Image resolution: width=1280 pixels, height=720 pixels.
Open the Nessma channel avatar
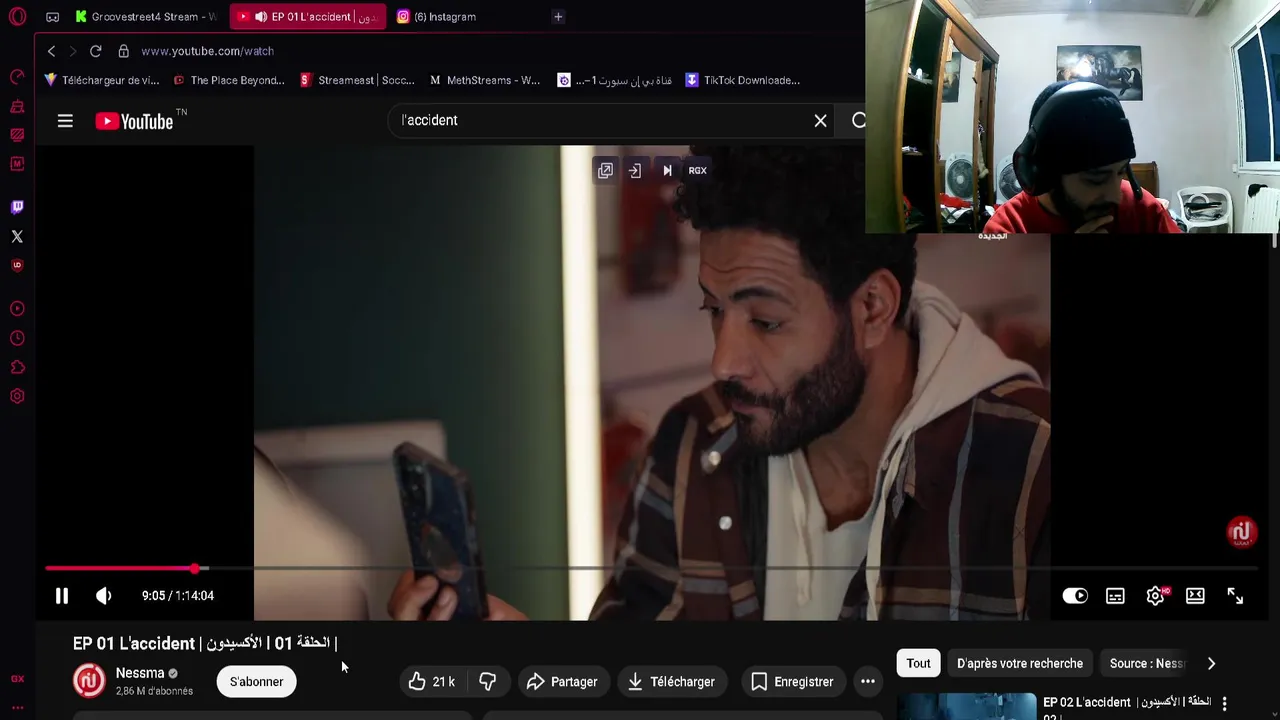[x=89, y=681]
